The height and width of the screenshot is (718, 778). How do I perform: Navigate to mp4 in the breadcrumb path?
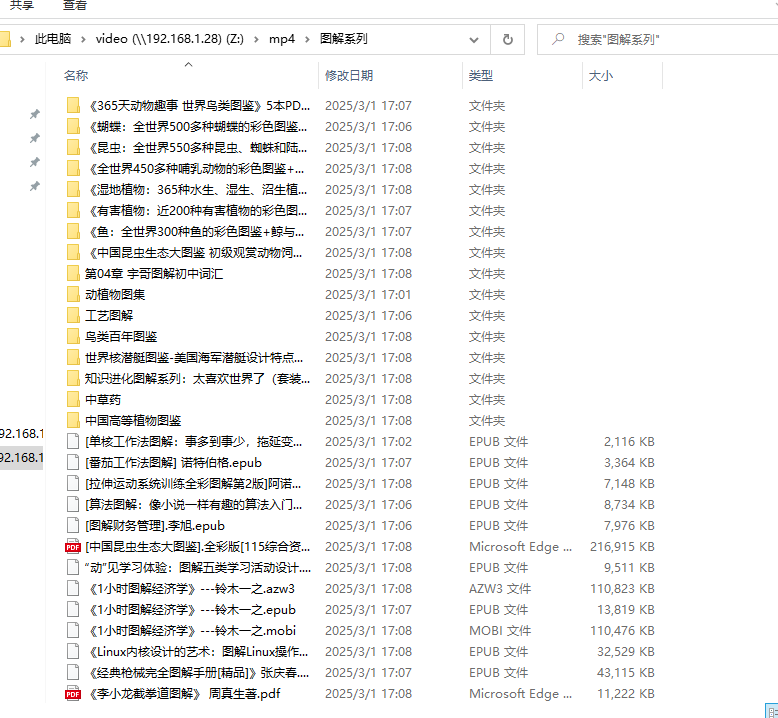tap(282, 39)
